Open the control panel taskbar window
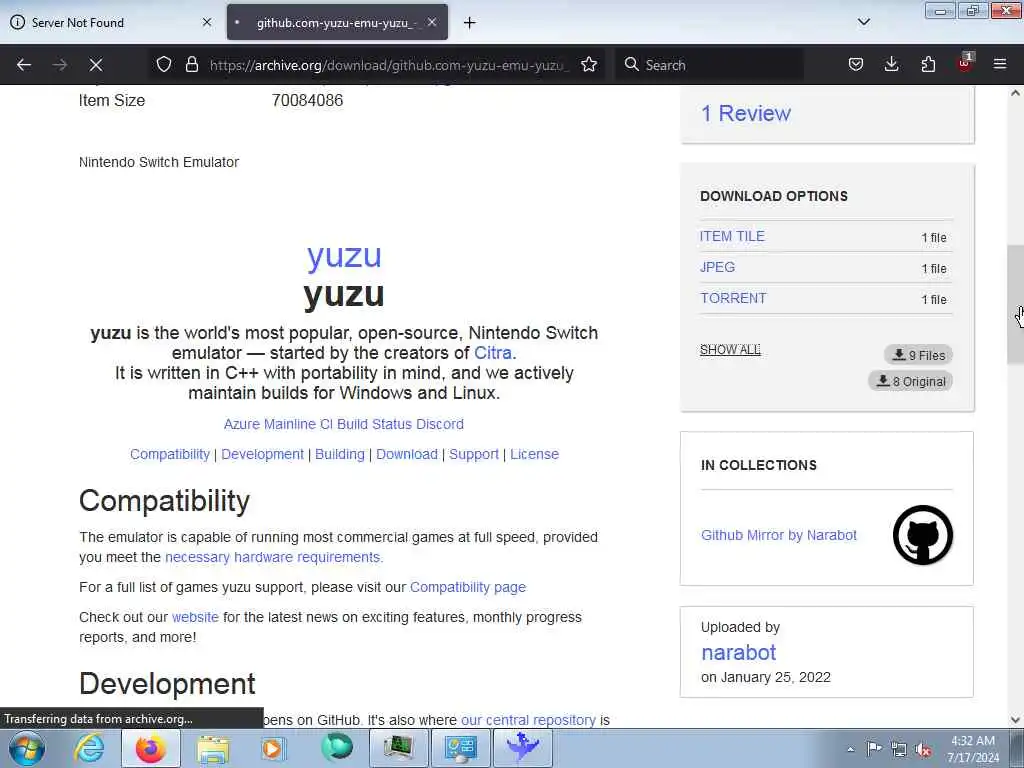The image size is (1024, 768). pyautogui.click(x=460, y=748)
